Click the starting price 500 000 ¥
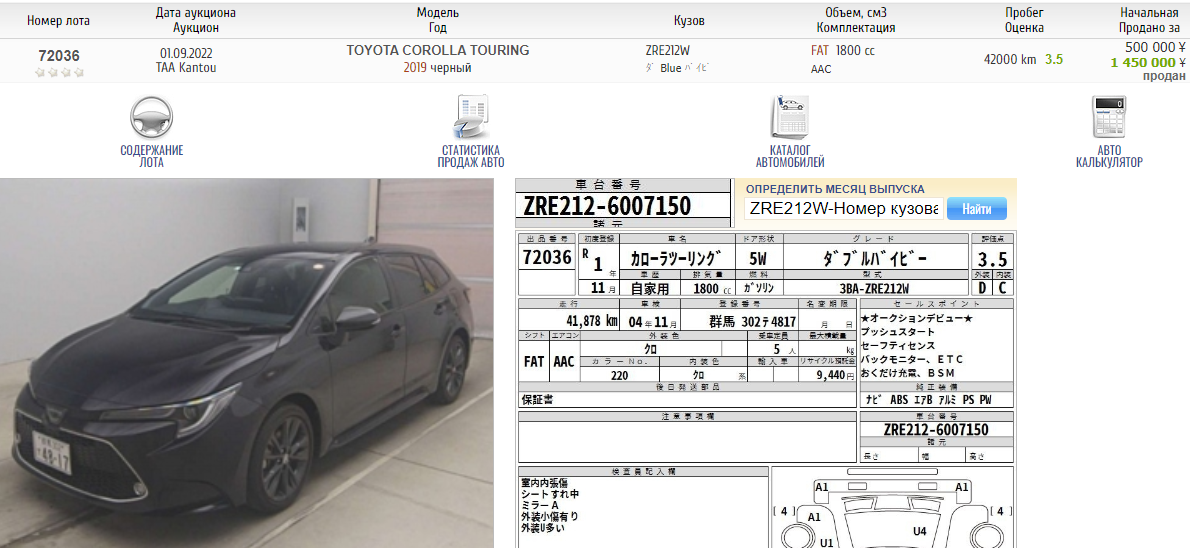The width and height of the screenshot is (1190, 548). (1155, 47)
